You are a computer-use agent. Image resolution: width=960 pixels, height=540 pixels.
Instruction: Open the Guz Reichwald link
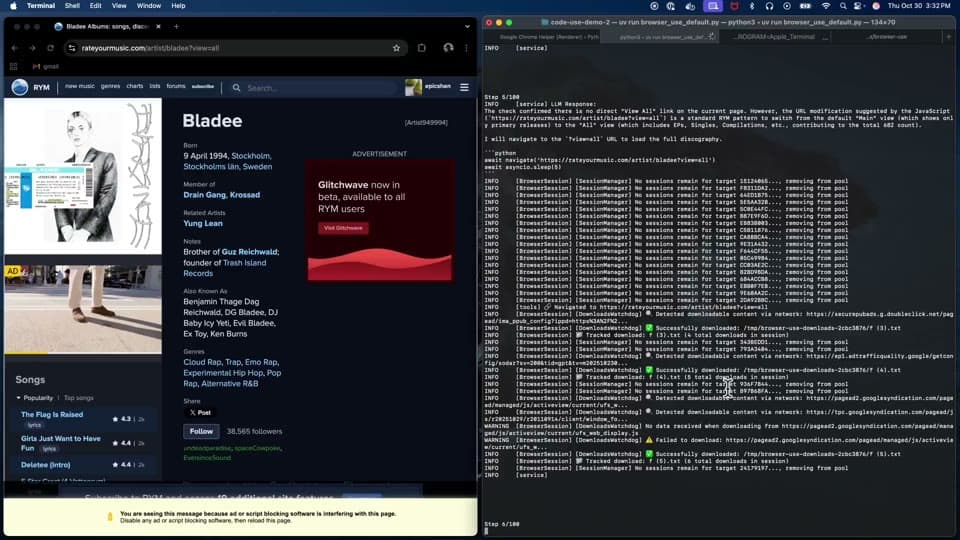250,252
